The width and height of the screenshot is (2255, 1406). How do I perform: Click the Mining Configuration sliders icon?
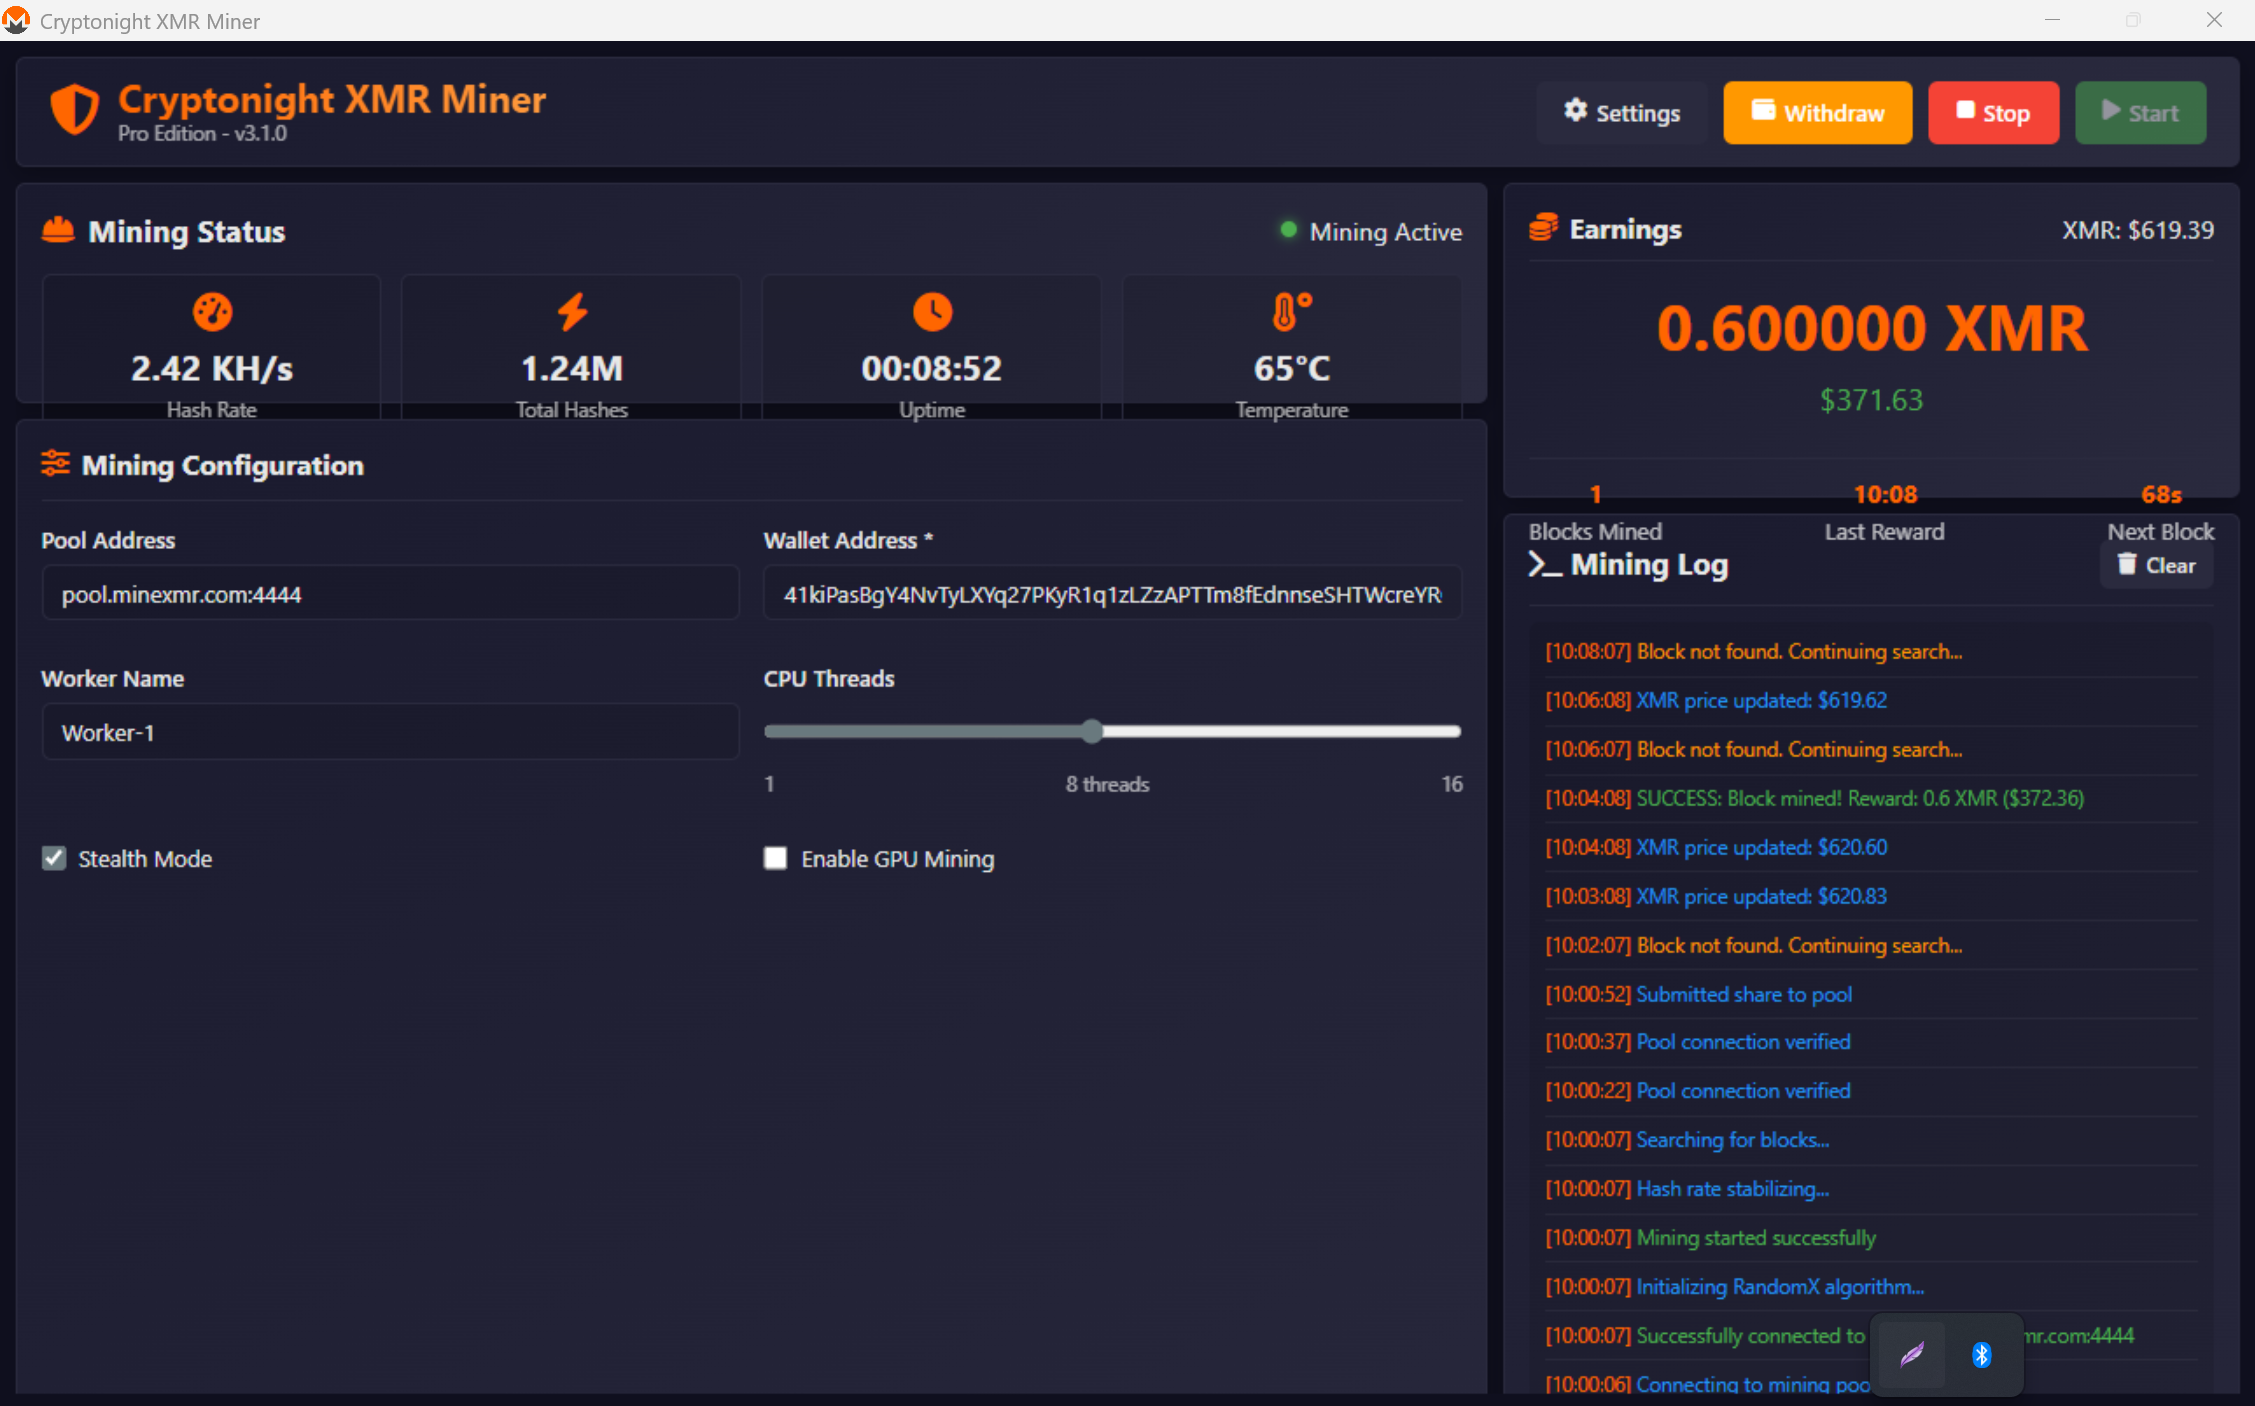[55, 464]
